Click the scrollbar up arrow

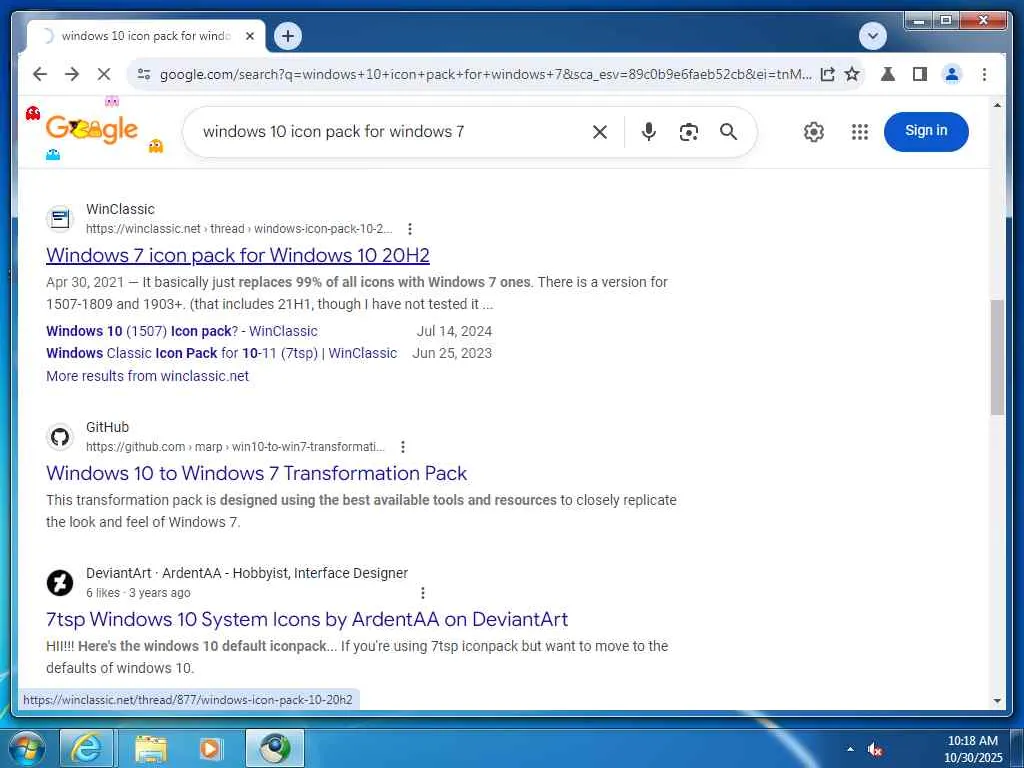click(x=997, y=104)
